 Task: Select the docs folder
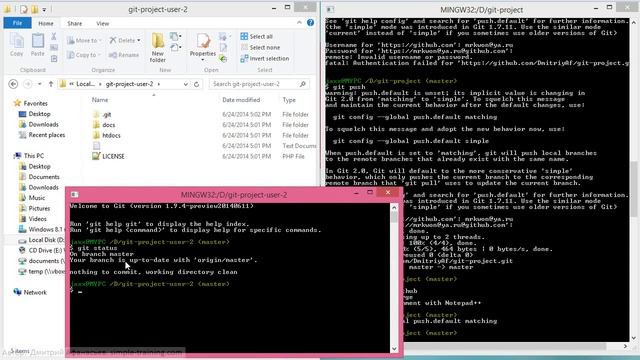coord(108,125)
